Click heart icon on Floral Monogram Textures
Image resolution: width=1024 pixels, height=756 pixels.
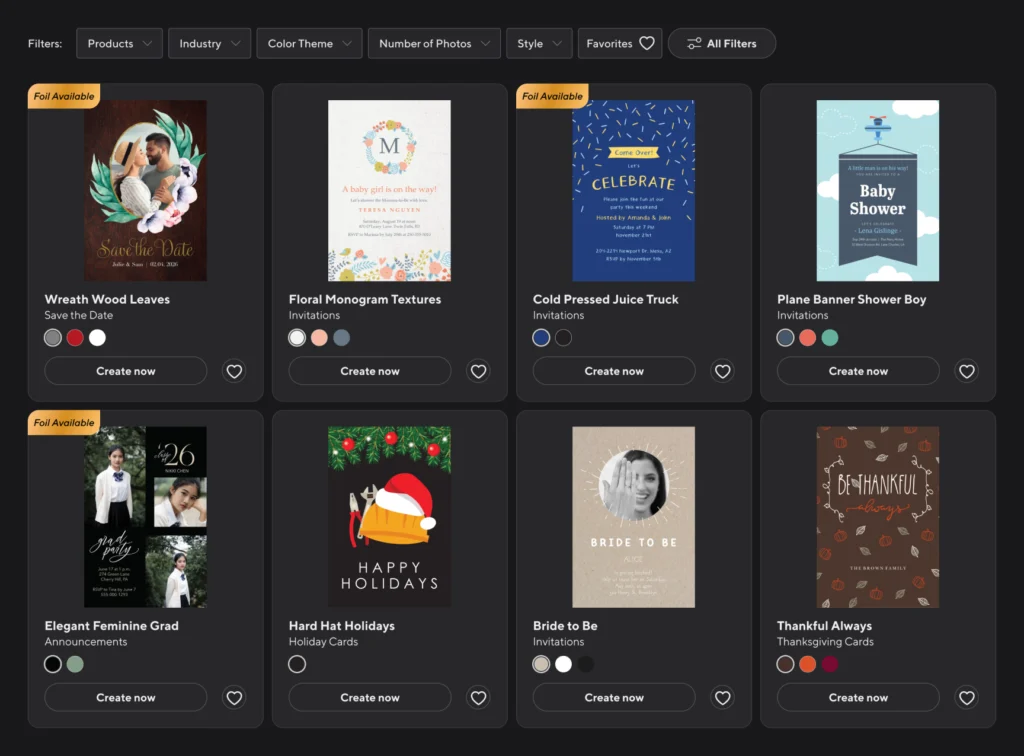coord(478,371)
